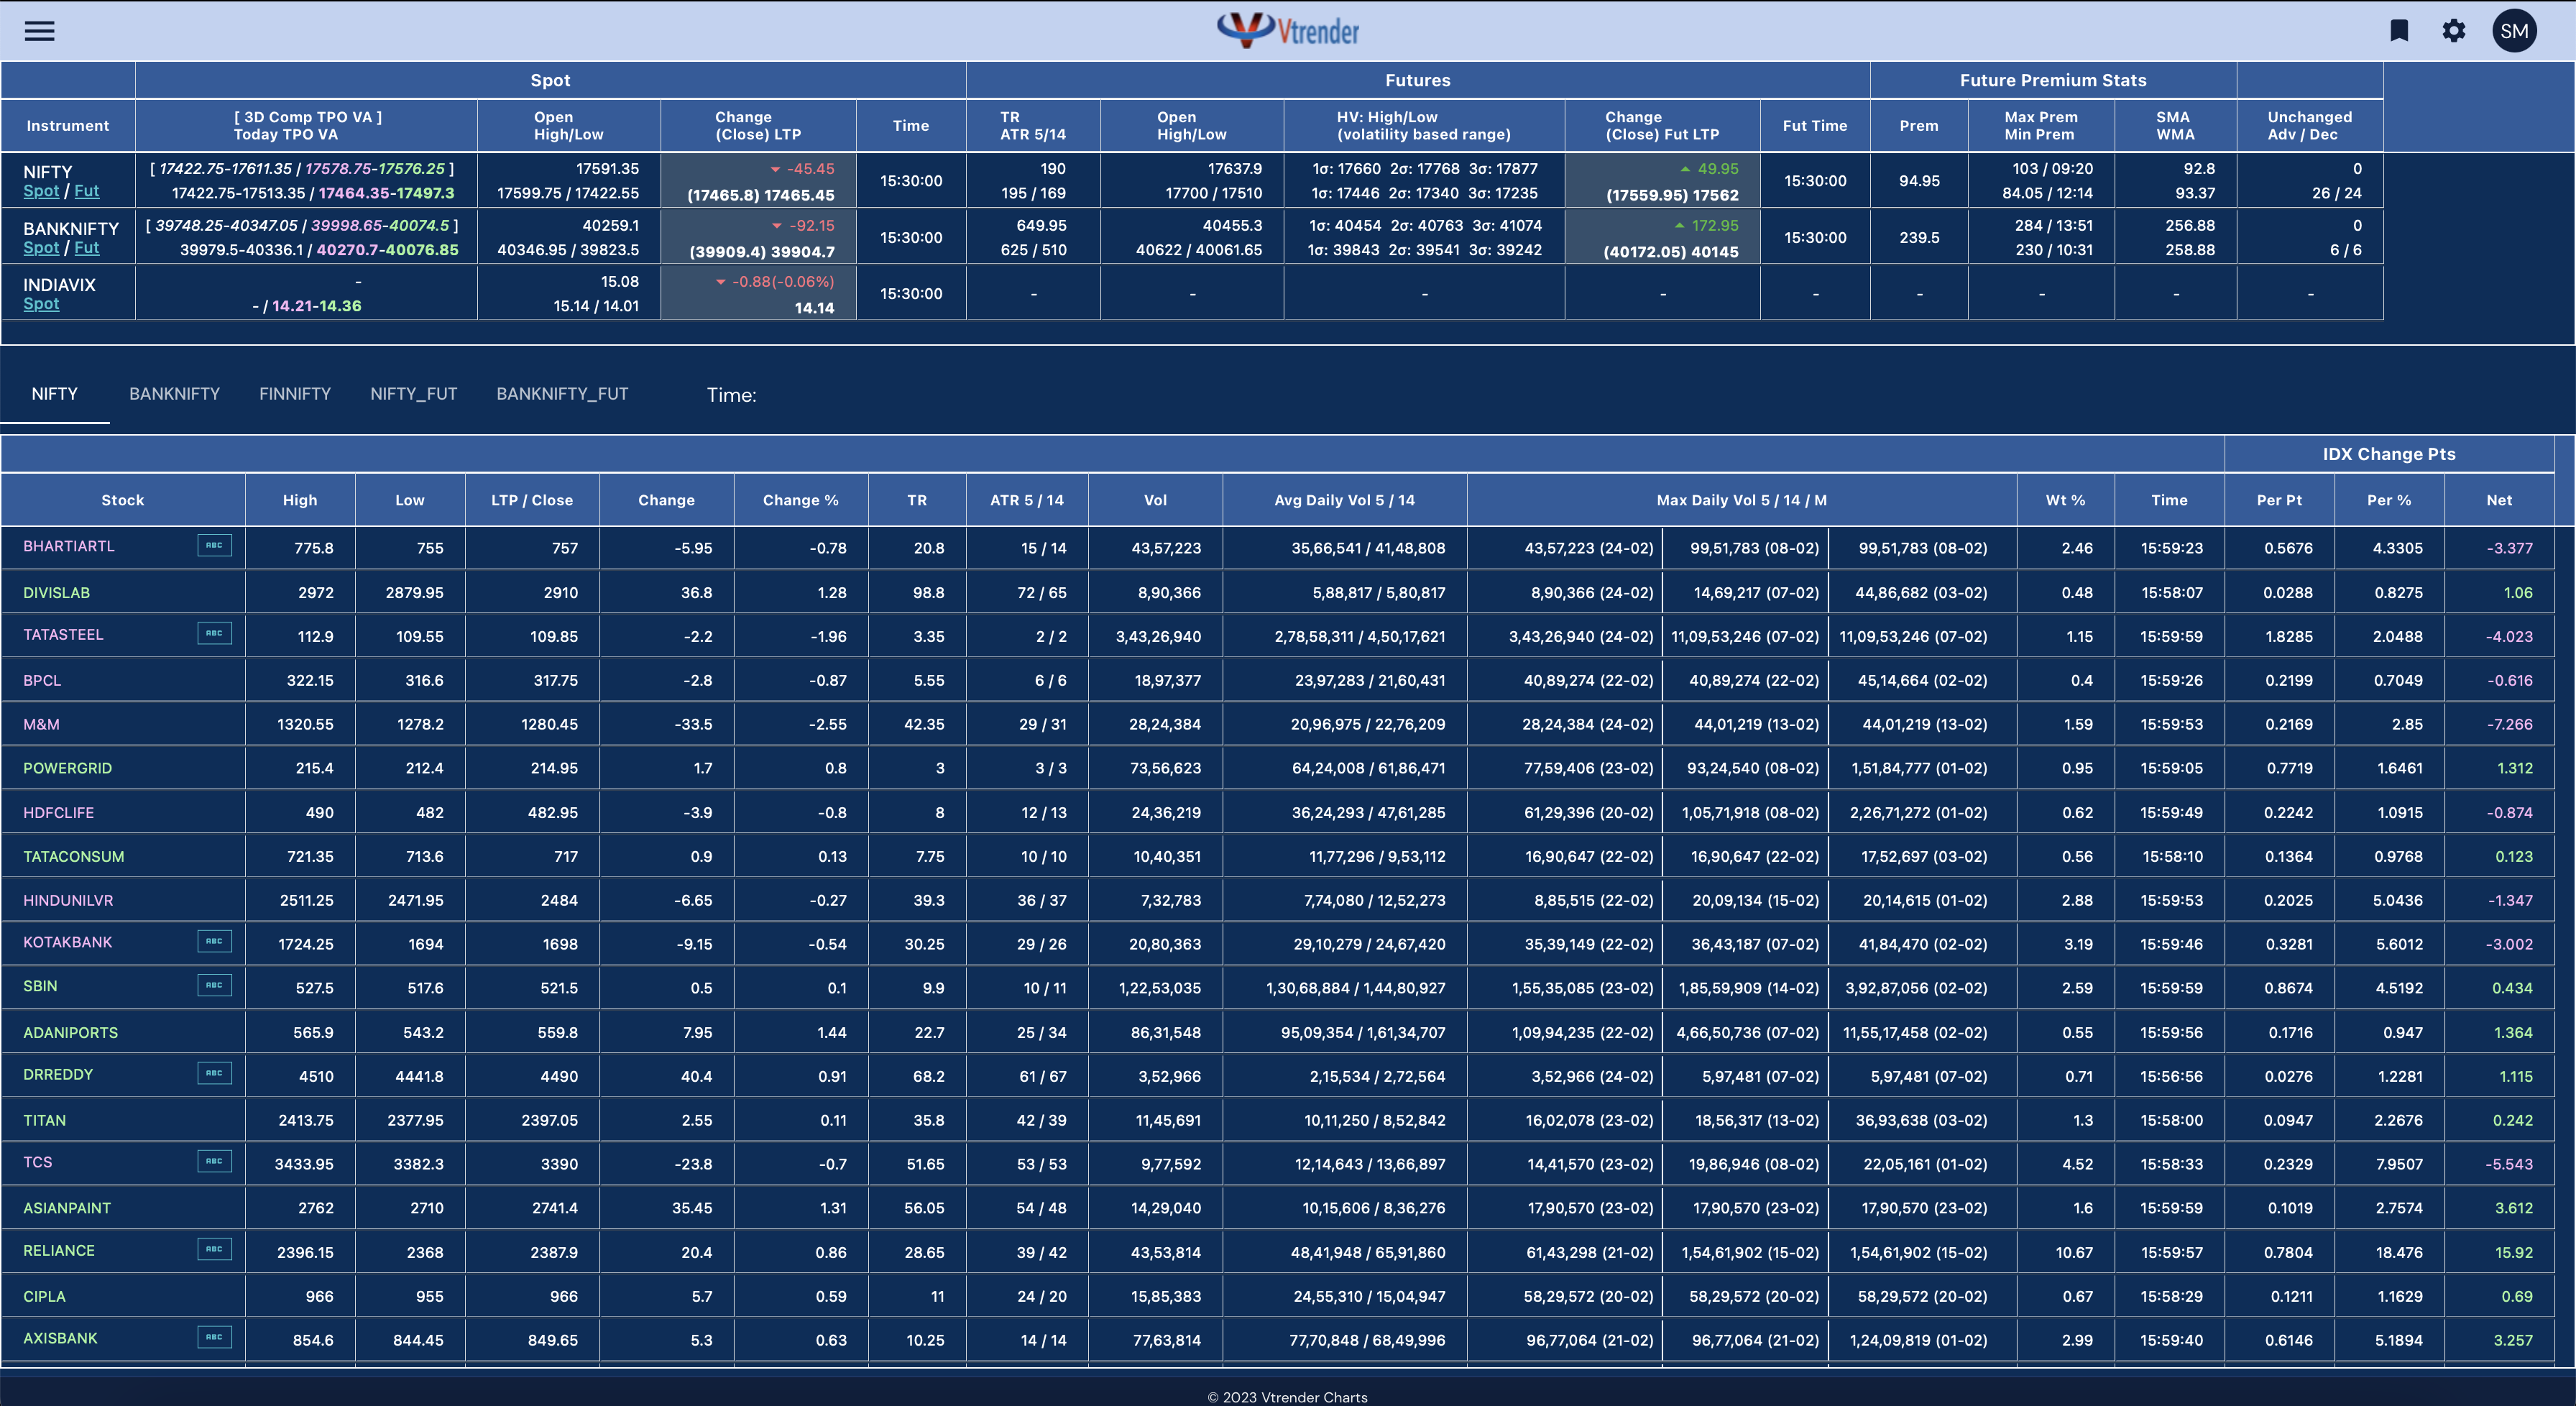Click the ABC icon beside TCS
This screenshot has height=1406, width=2576.
click(x=214, y=1161)
